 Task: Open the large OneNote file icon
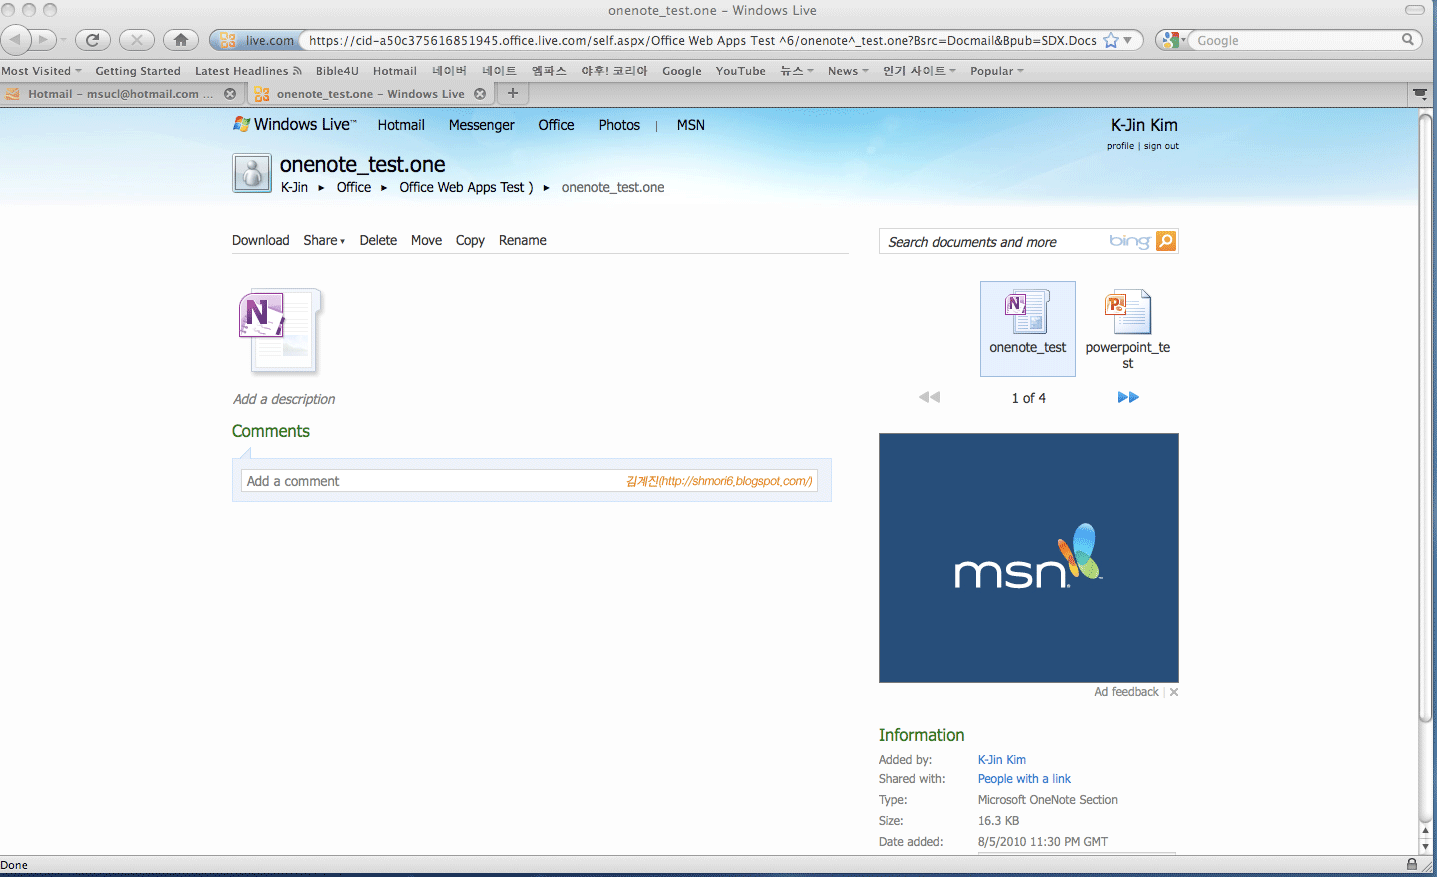281,331
